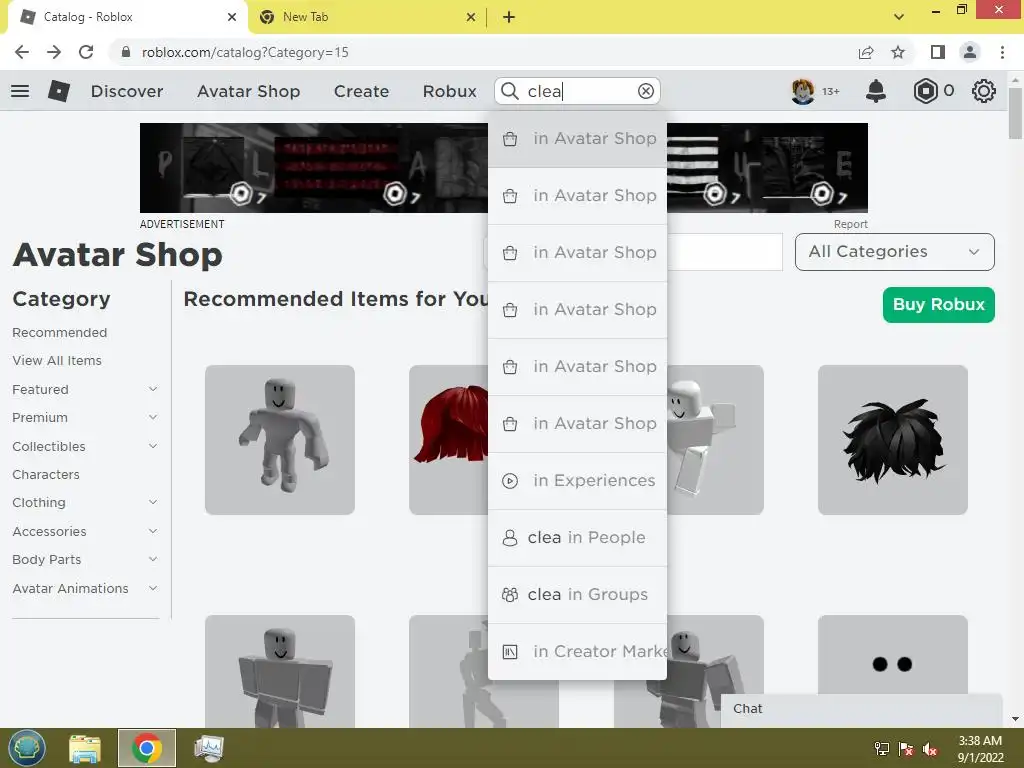The width and height of the screenshot is (1024, 768).
Task: Go forward with browser forward arrow
Action: (x=54, y=52)
